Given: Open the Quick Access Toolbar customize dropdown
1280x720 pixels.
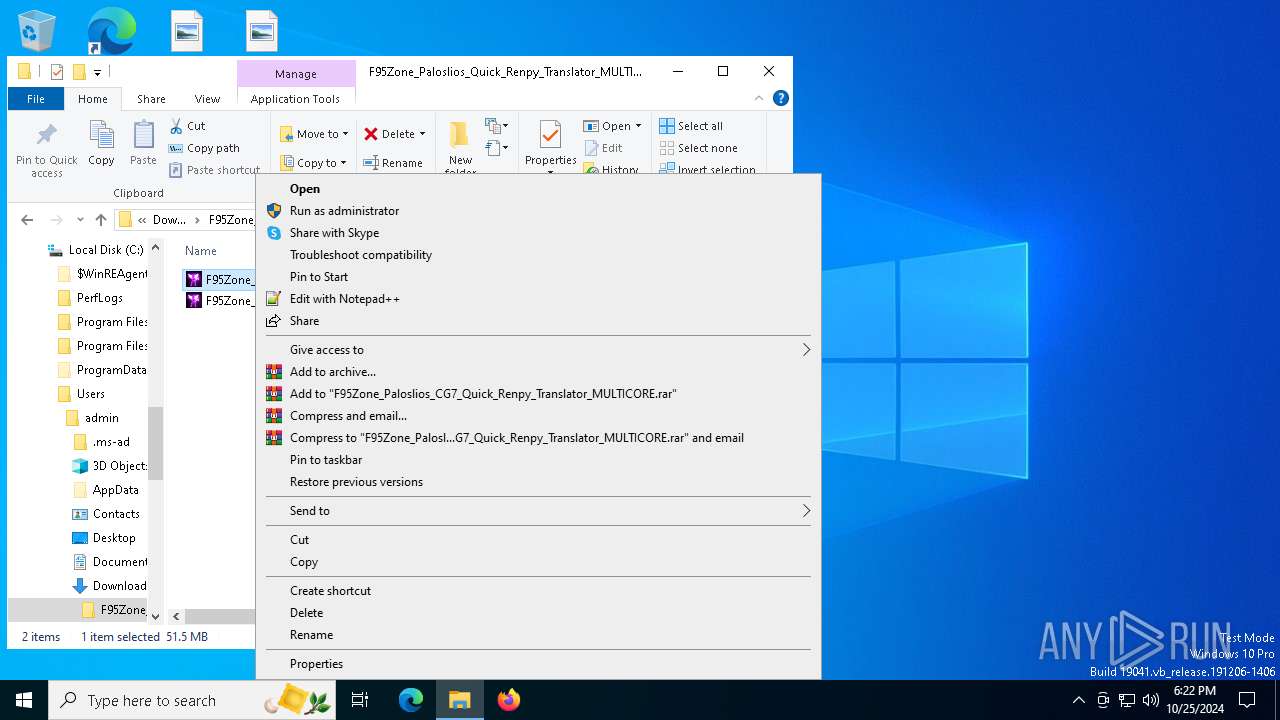Looking at the screenshot, I should 97,72.
